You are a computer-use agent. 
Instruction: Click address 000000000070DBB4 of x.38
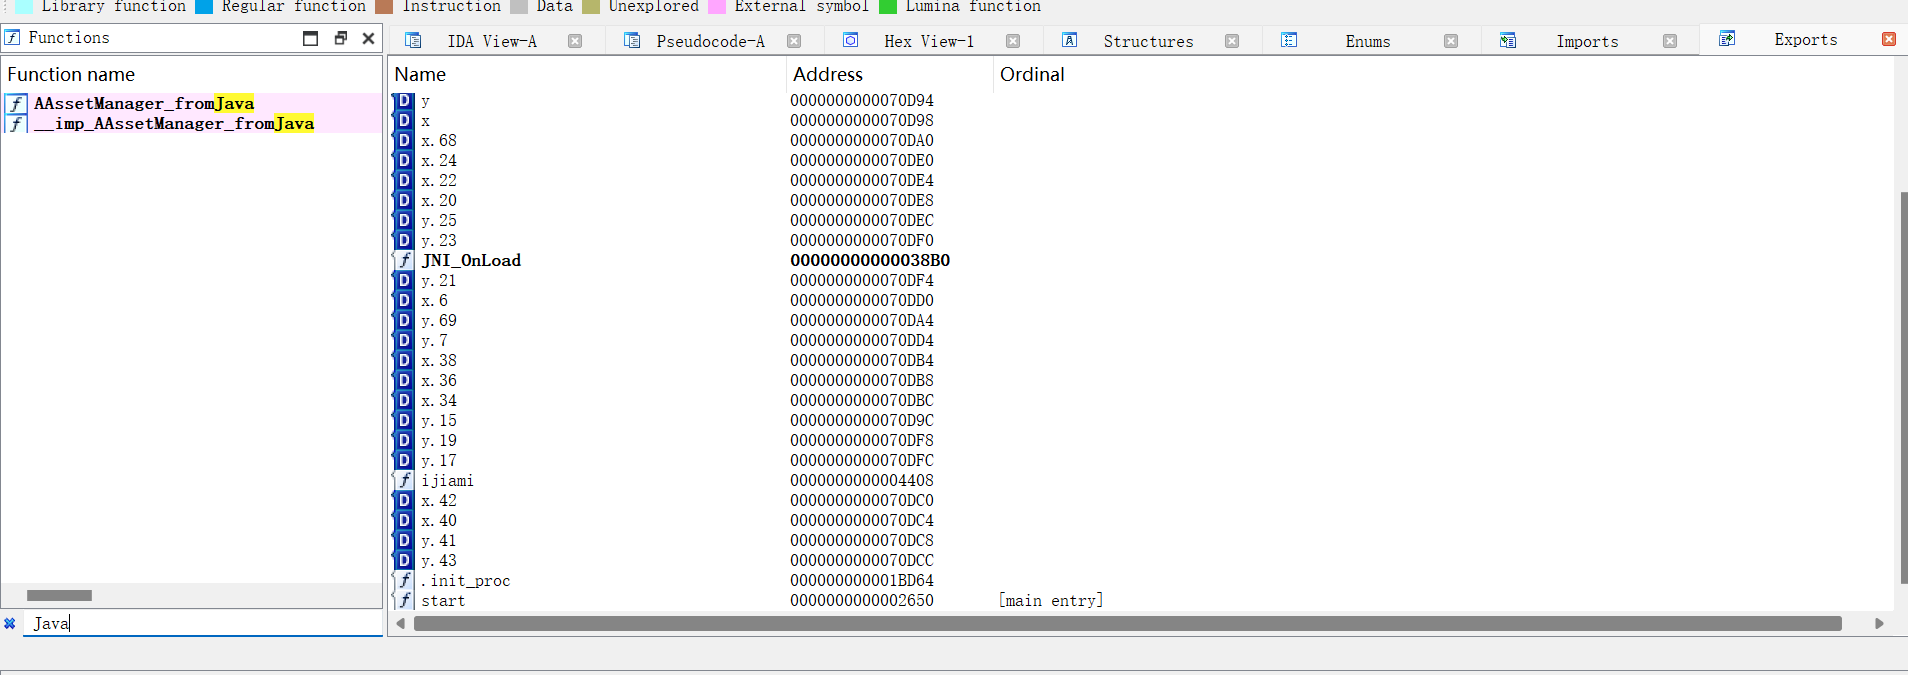coord(862,360)
